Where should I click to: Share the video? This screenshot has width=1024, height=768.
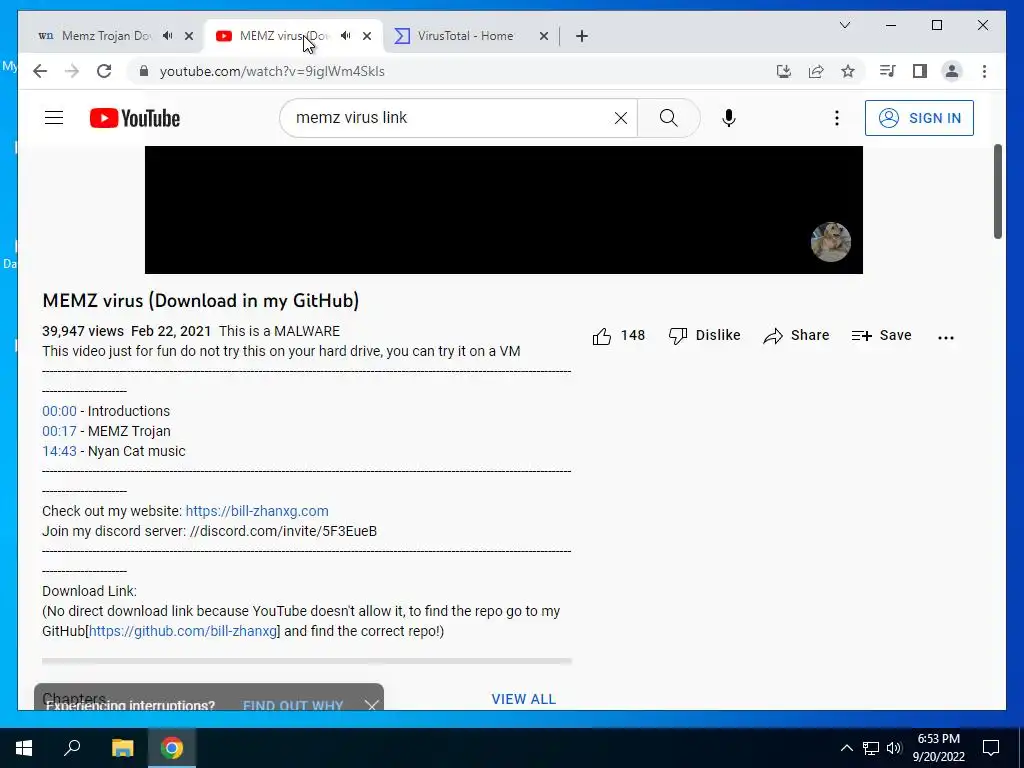tap(796, 335)
